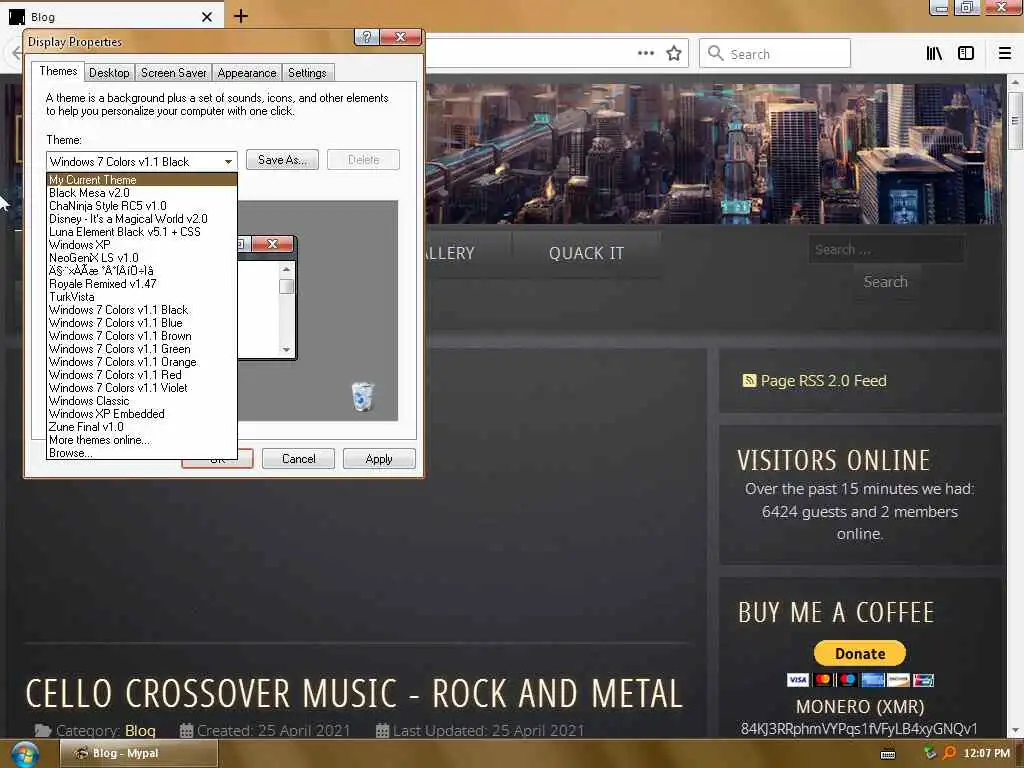
Task: Switch to the Themes tab
Action: (57, 71)
